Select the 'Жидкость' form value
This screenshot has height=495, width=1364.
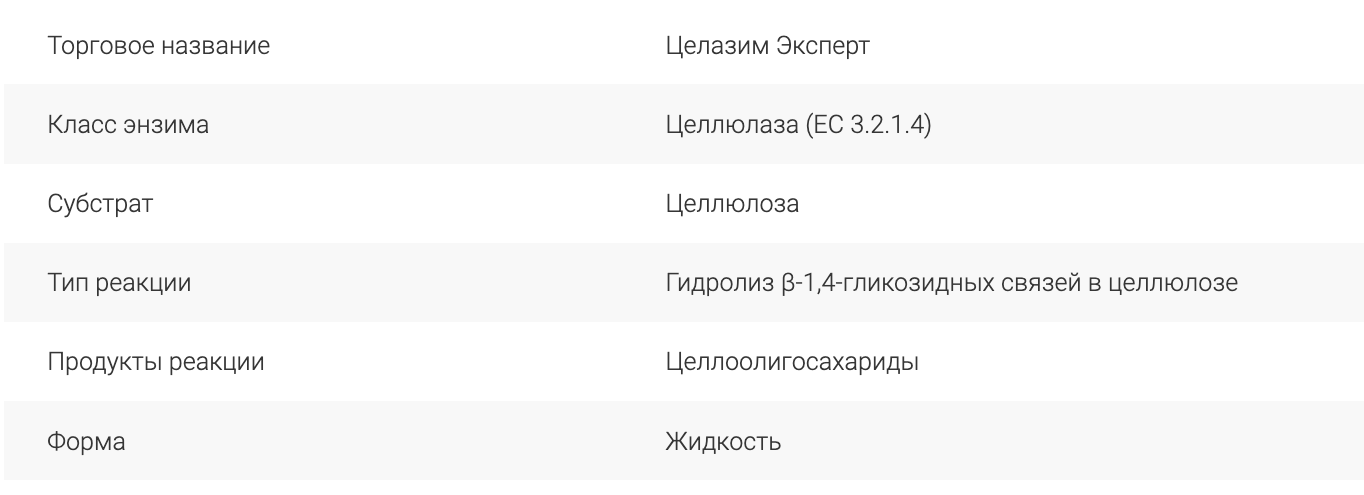click(x=723, y=441)
